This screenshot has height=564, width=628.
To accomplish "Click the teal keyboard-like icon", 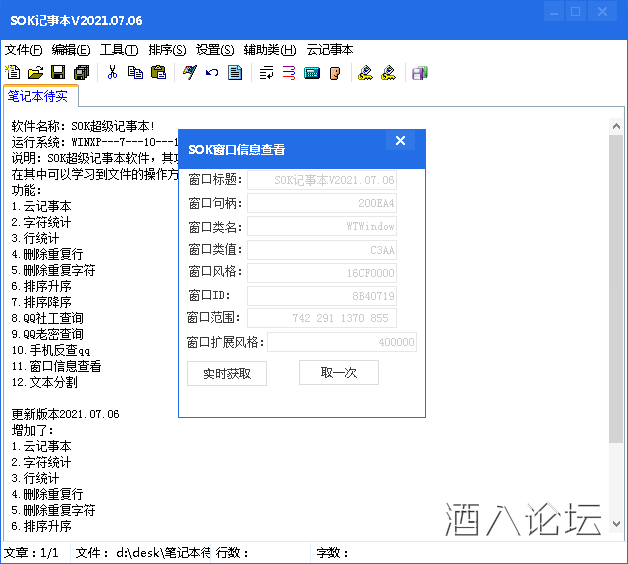I will tap(312, 73).
